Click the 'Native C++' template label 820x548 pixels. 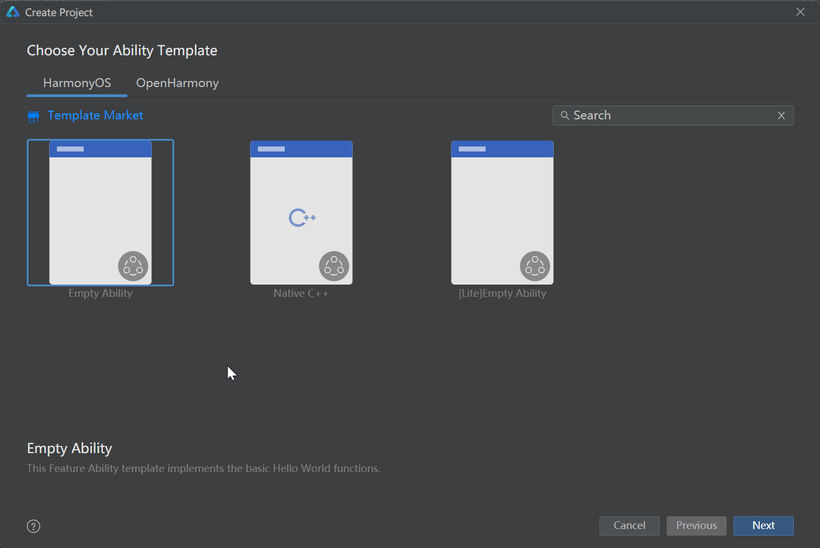click(301, 293)
